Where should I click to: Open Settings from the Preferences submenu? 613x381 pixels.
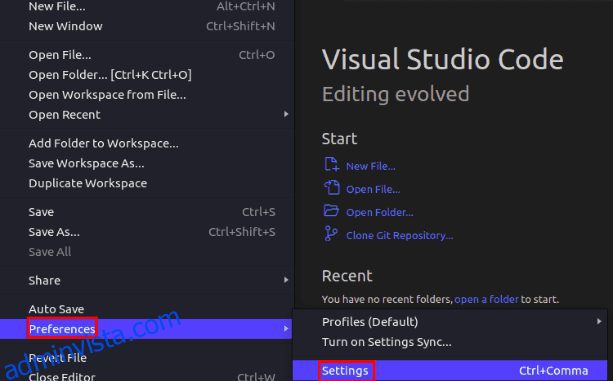tap(450, 370)
